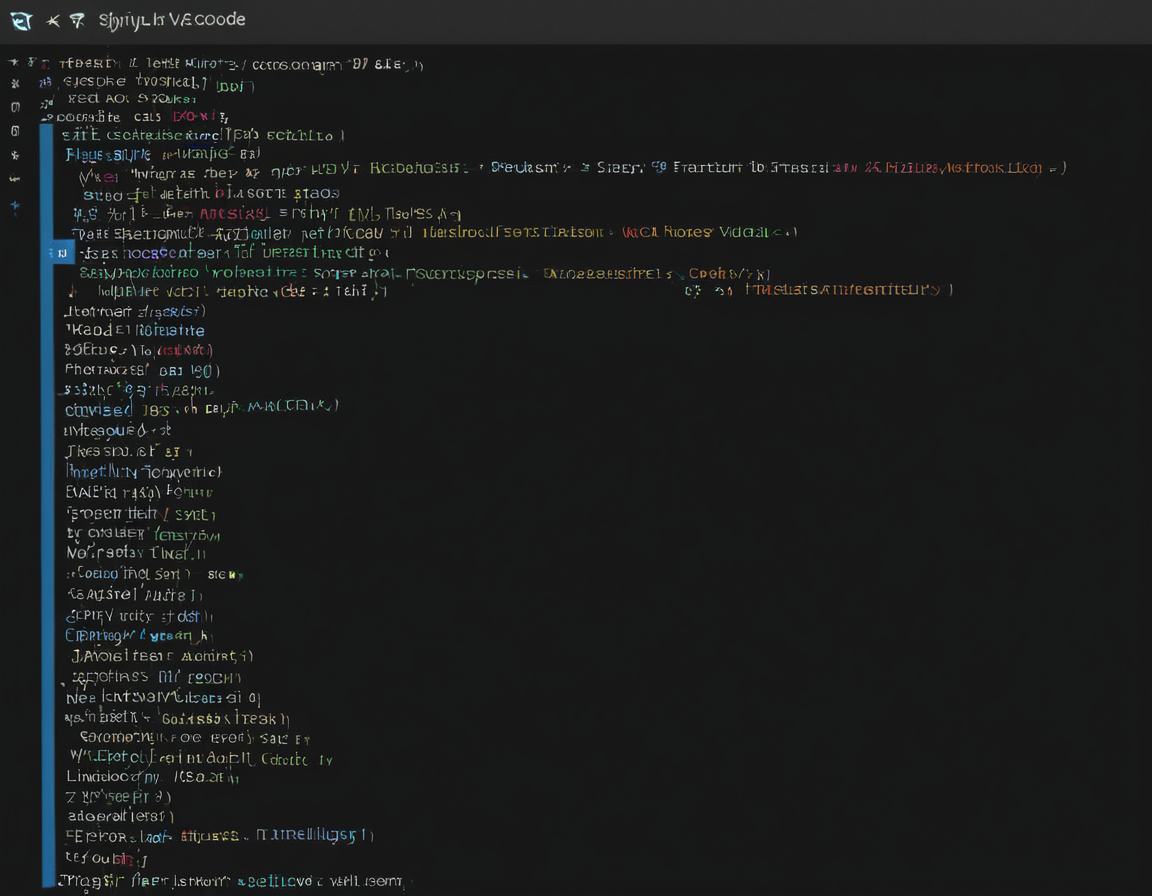Select the Explorer icon in the activity bar

click(x=14, y=61)
